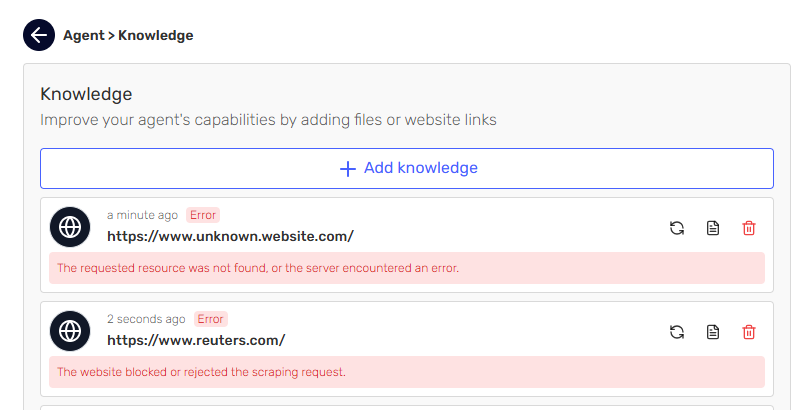Click the Agent > Knowledge breadcrumb
The image size is (793, 410).
(128, 35)
